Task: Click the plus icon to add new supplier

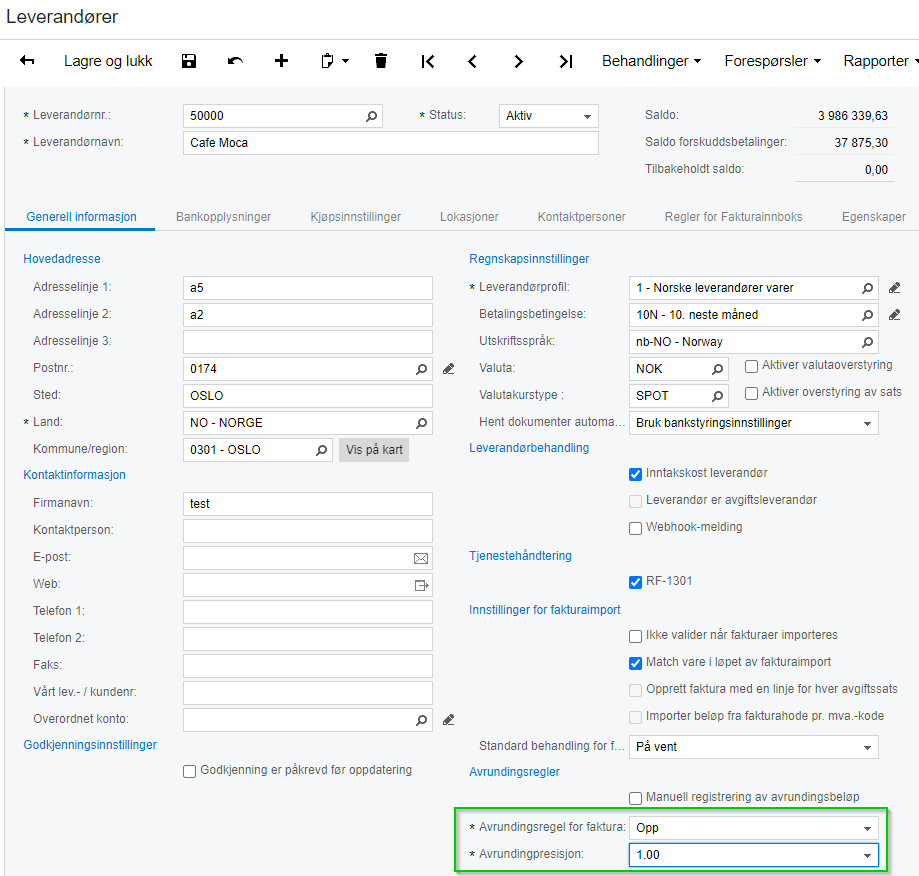Action: click(x=281, y=61)
